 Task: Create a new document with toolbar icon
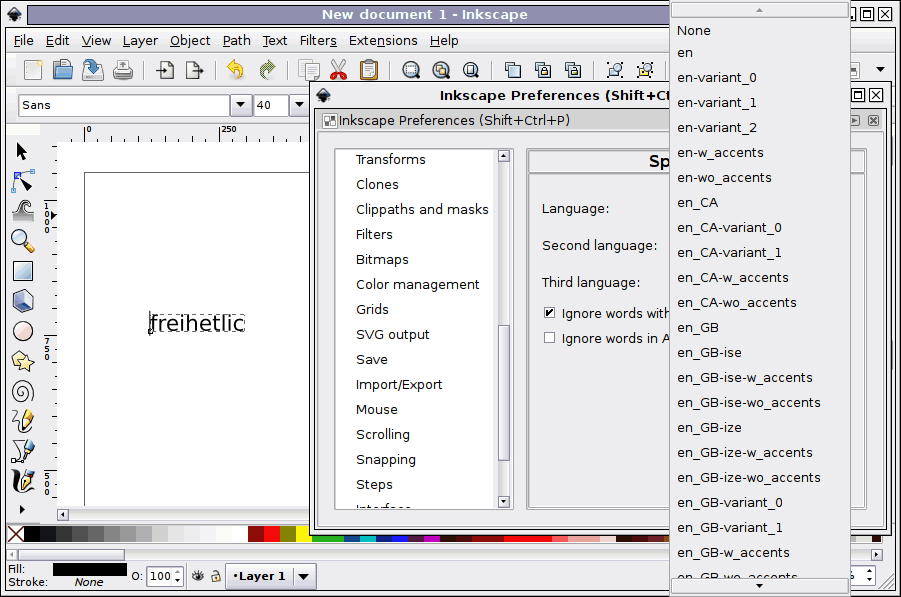(33, 70)
